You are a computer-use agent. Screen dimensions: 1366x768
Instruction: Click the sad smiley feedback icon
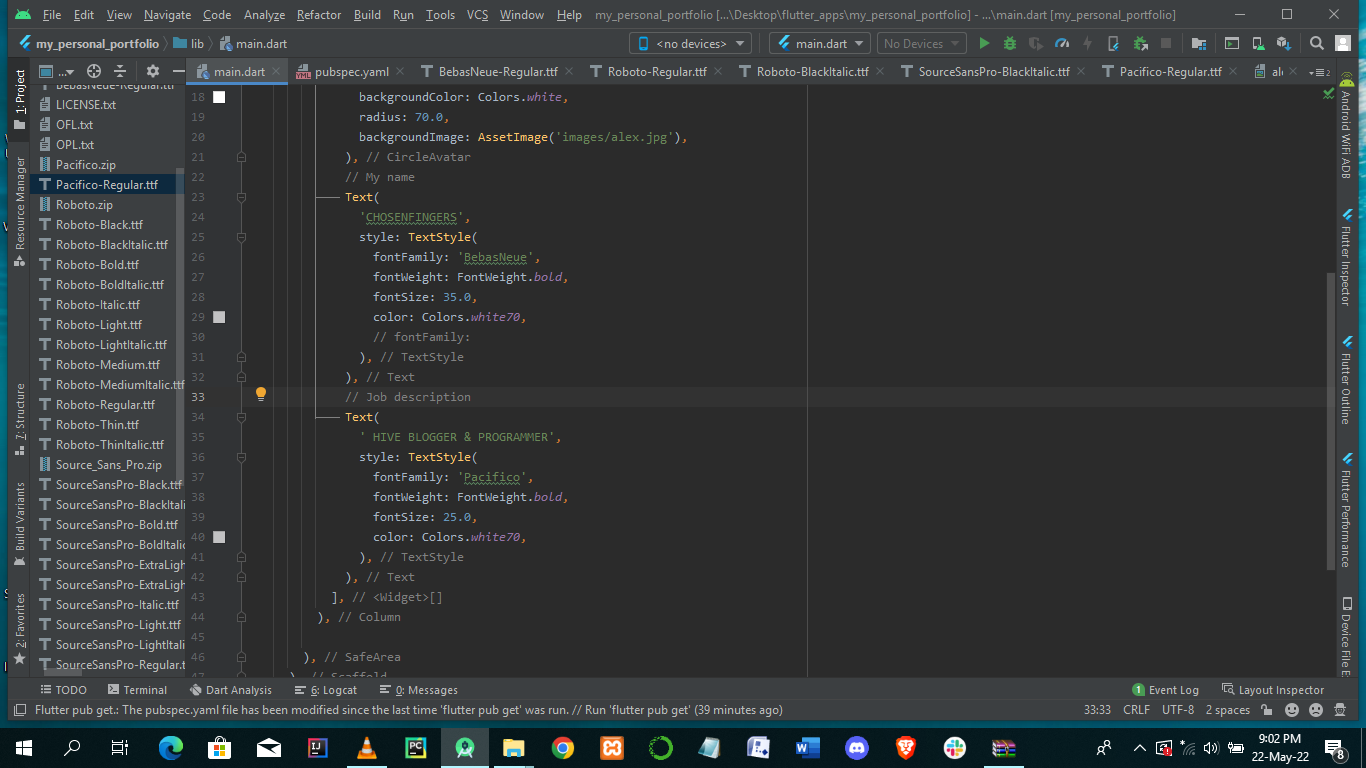coord(1316,710)
